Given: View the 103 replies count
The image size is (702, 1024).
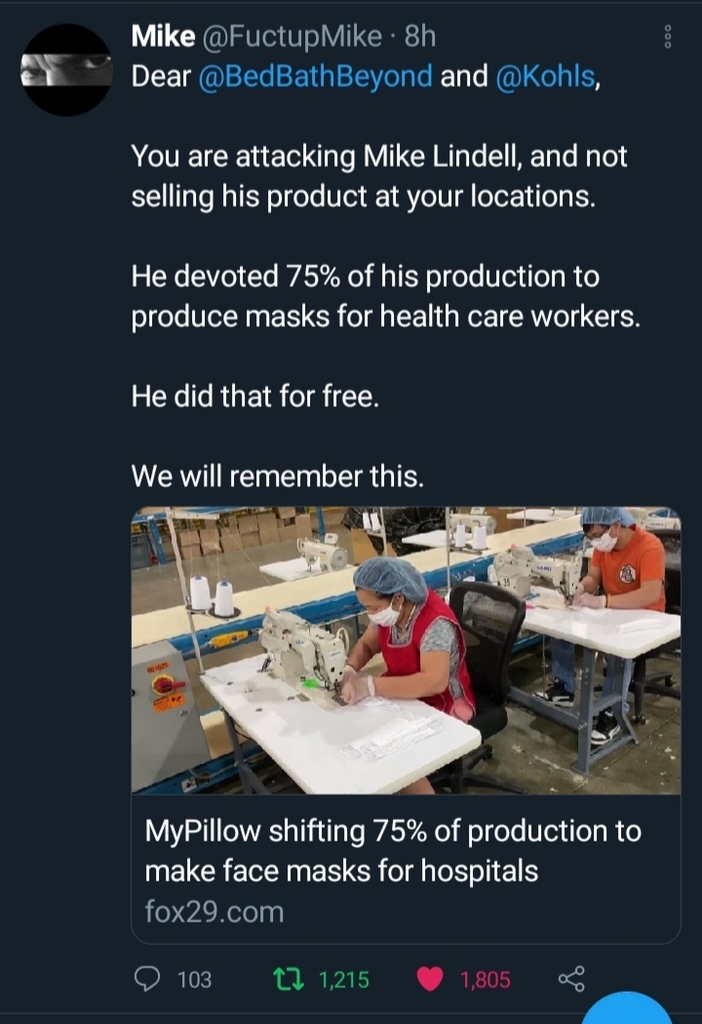Looking at the screenshot, I should click(194, 980).
